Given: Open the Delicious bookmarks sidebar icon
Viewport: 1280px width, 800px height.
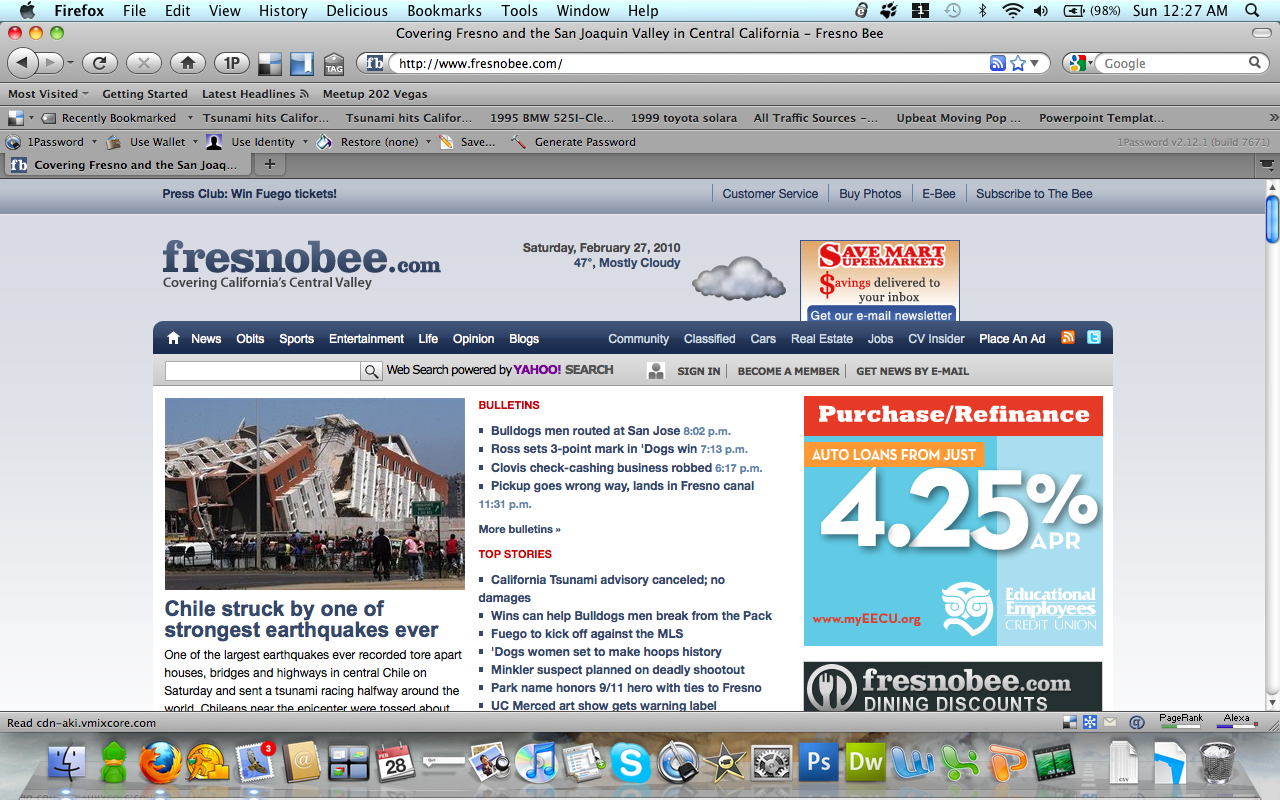Looking at the screenshot, I should click(302, 64).
